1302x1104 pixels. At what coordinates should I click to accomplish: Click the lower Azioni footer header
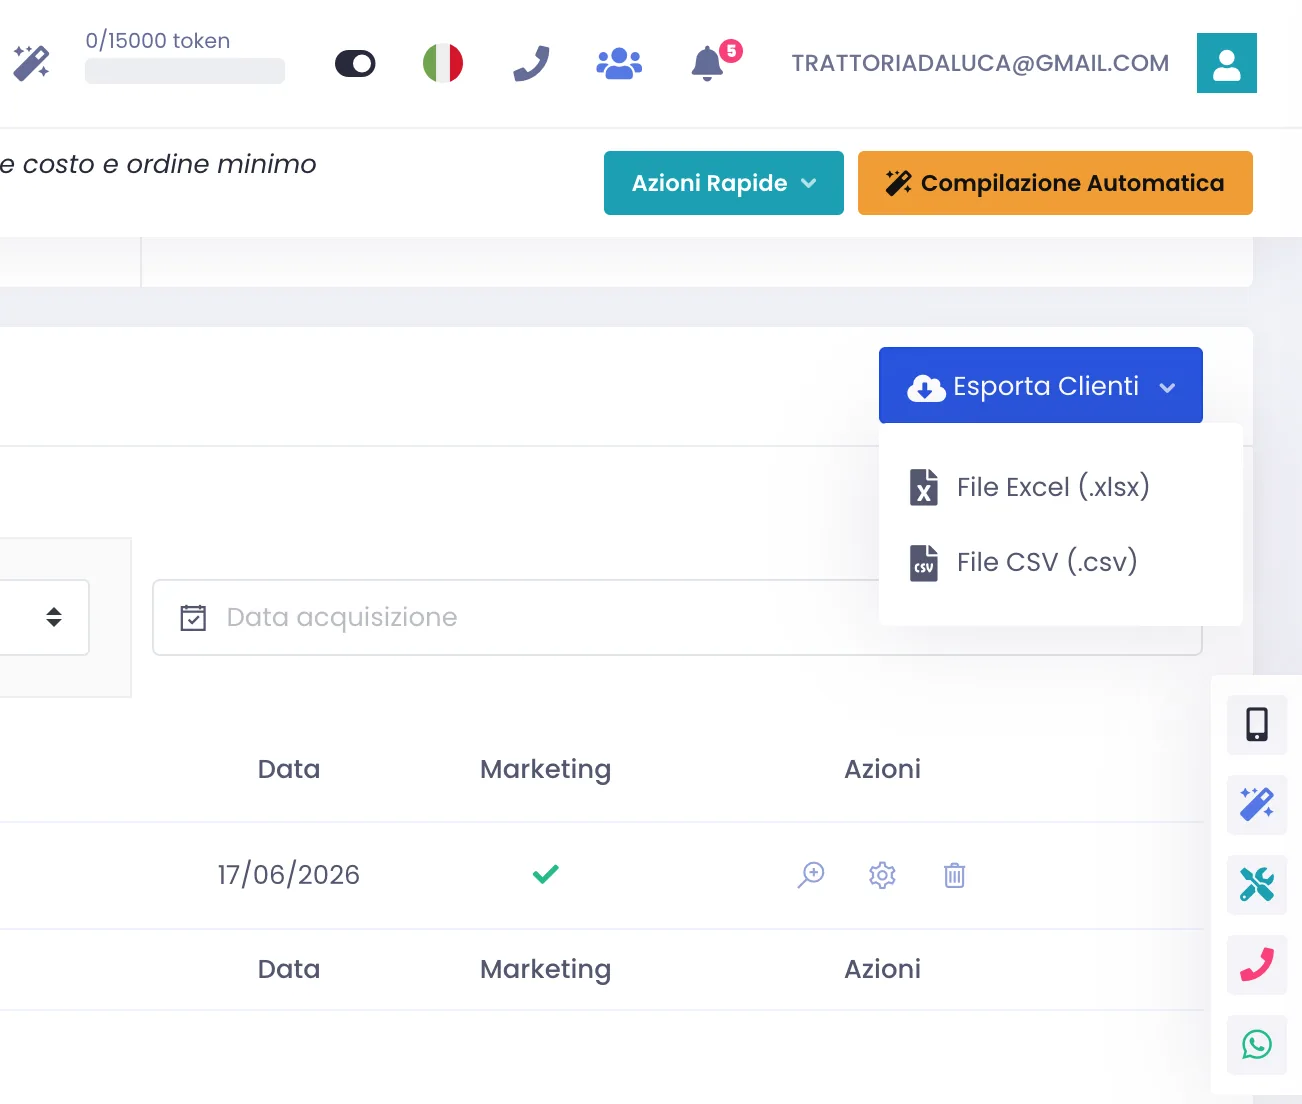point(882,969)
